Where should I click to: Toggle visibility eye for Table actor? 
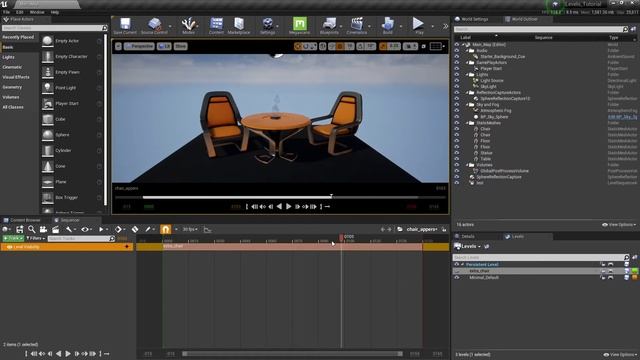tap(457, 159)
